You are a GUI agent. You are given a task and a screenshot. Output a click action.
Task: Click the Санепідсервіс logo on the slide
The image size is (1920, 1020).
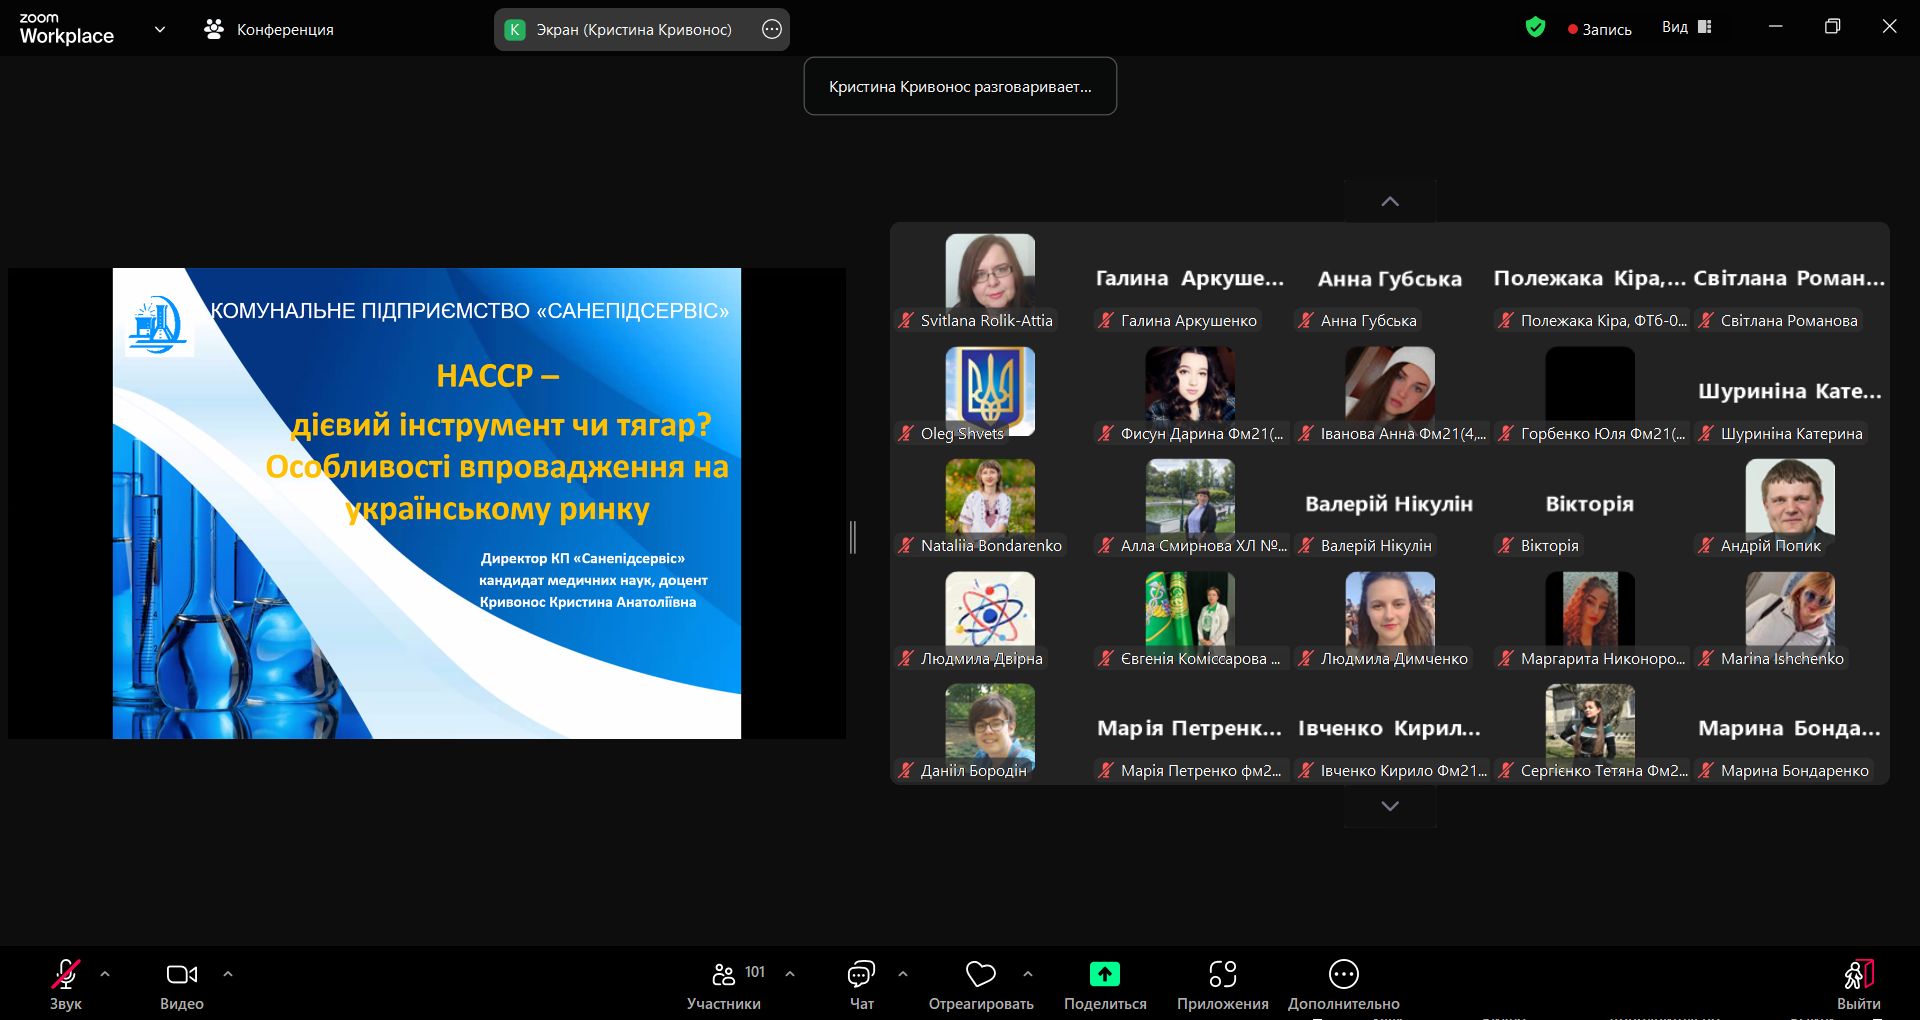[158, 324]
